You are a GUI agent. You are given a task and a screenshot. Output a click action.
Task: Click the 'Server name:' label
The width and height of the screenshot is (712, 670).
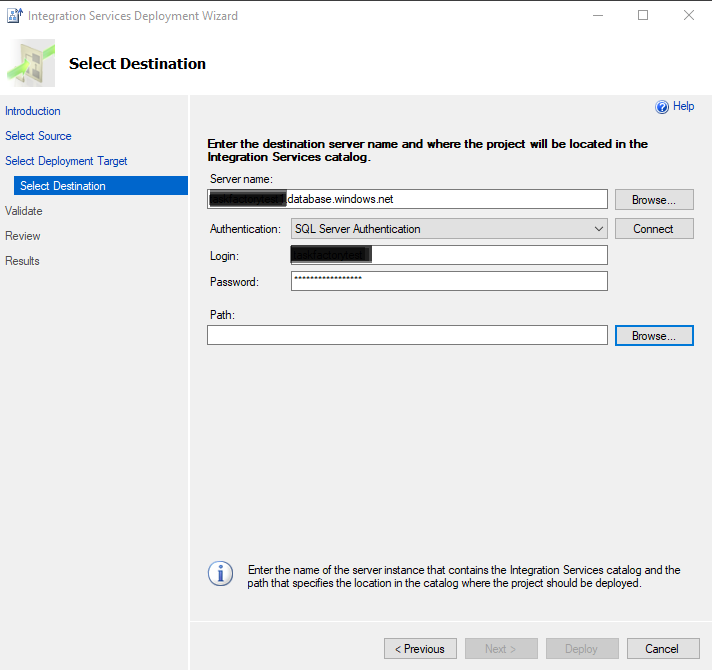(x=241, y=179)
